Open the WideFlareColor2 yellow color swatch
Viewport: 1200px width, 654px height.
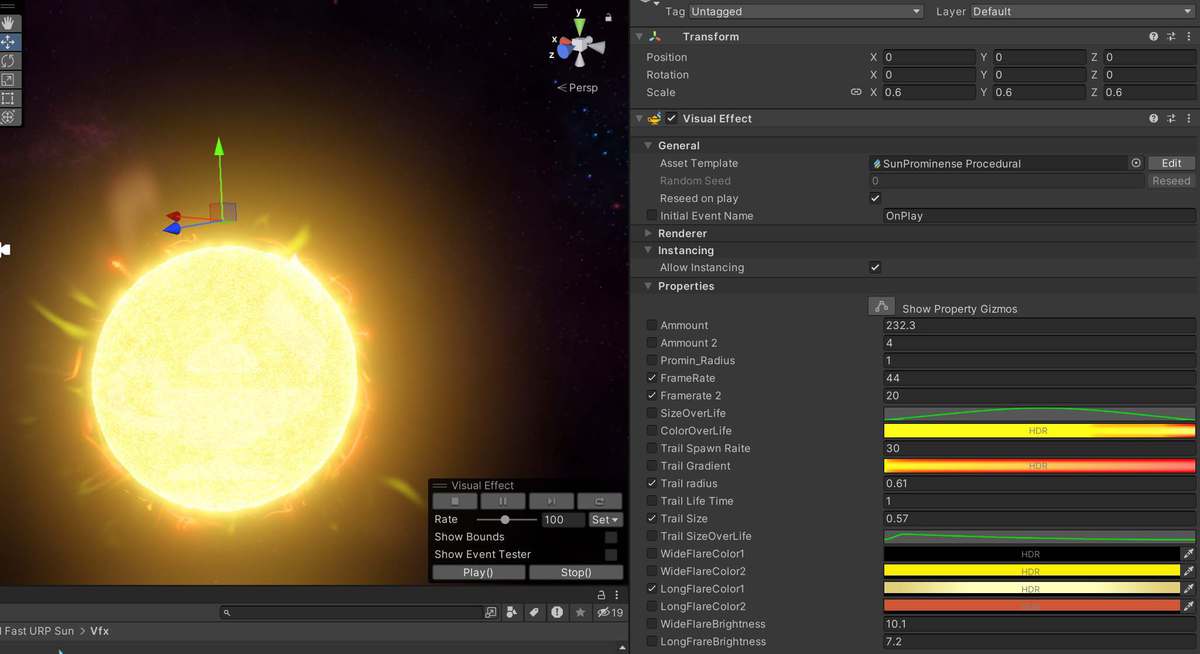pyautogui.click(x=1032, y=571)
